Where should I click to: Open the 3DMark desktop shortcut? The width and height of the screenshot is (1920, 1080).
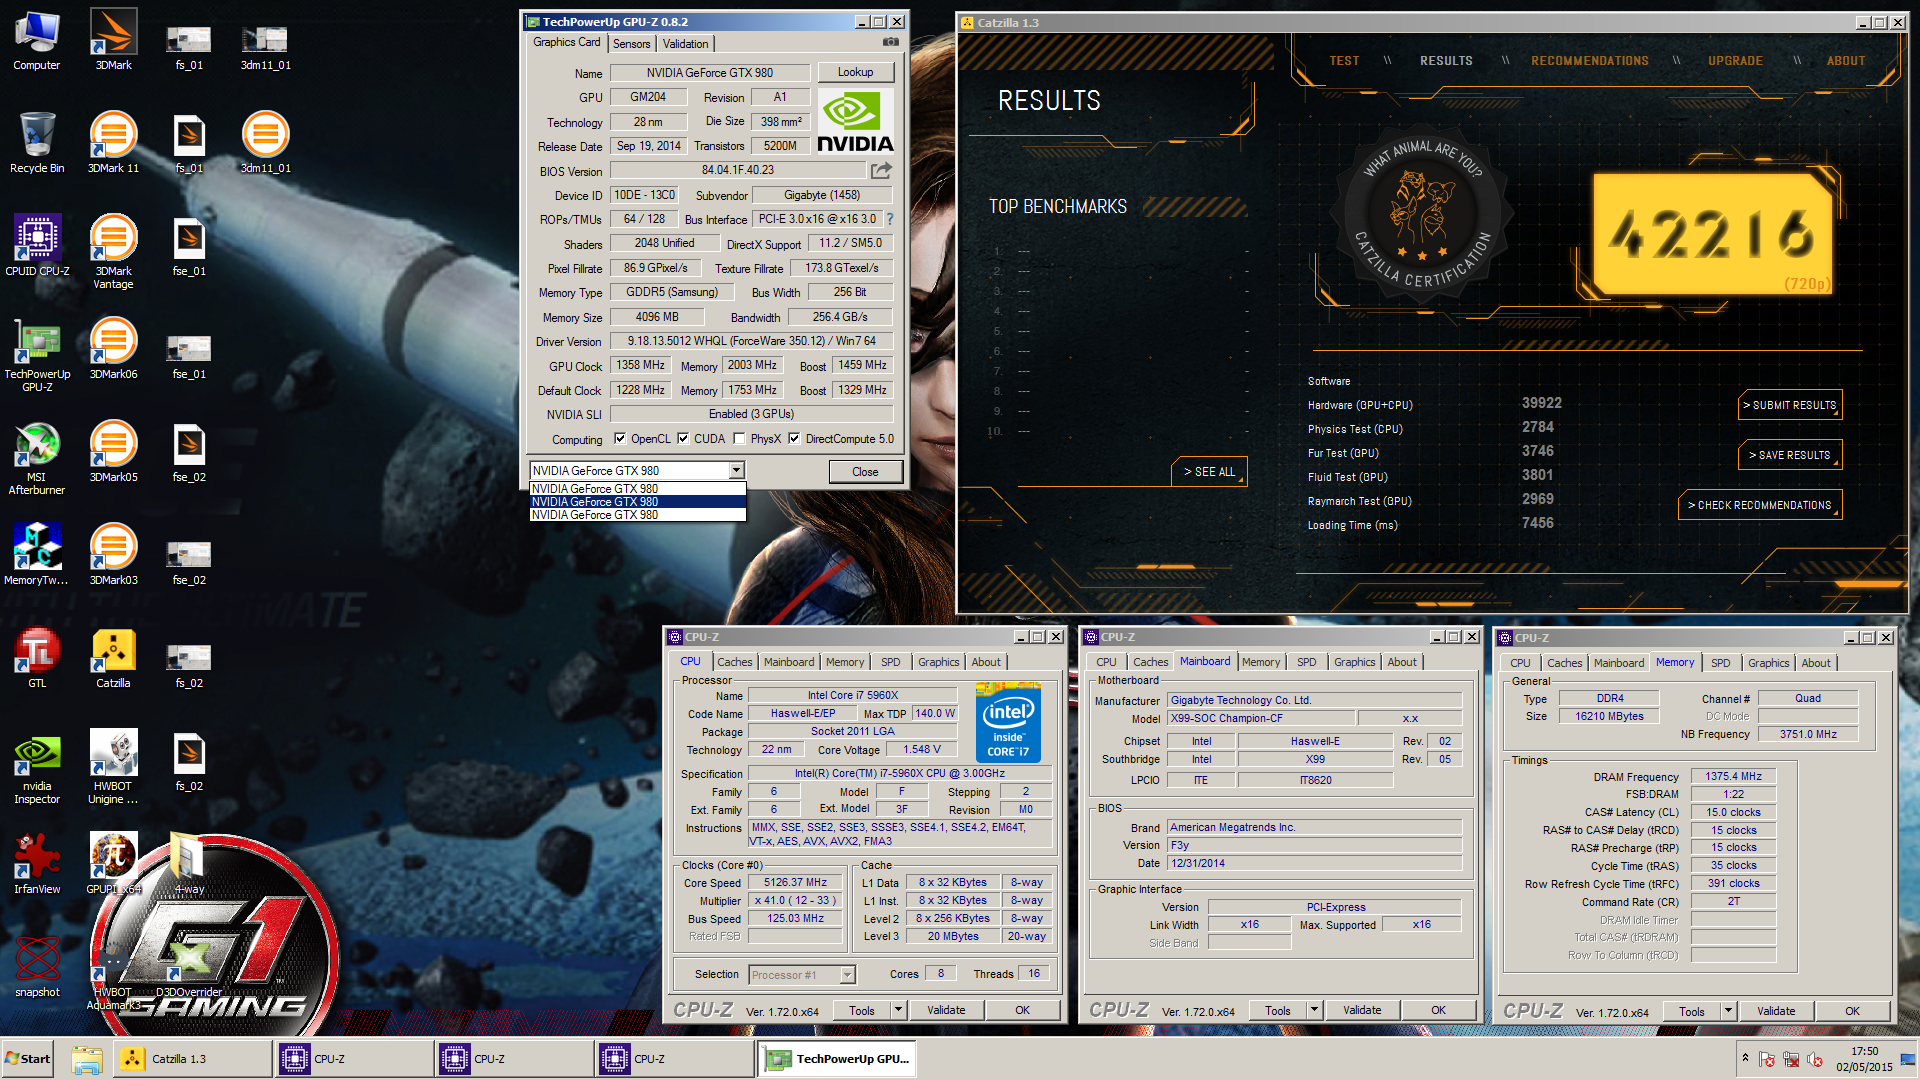tap(113, 40)
